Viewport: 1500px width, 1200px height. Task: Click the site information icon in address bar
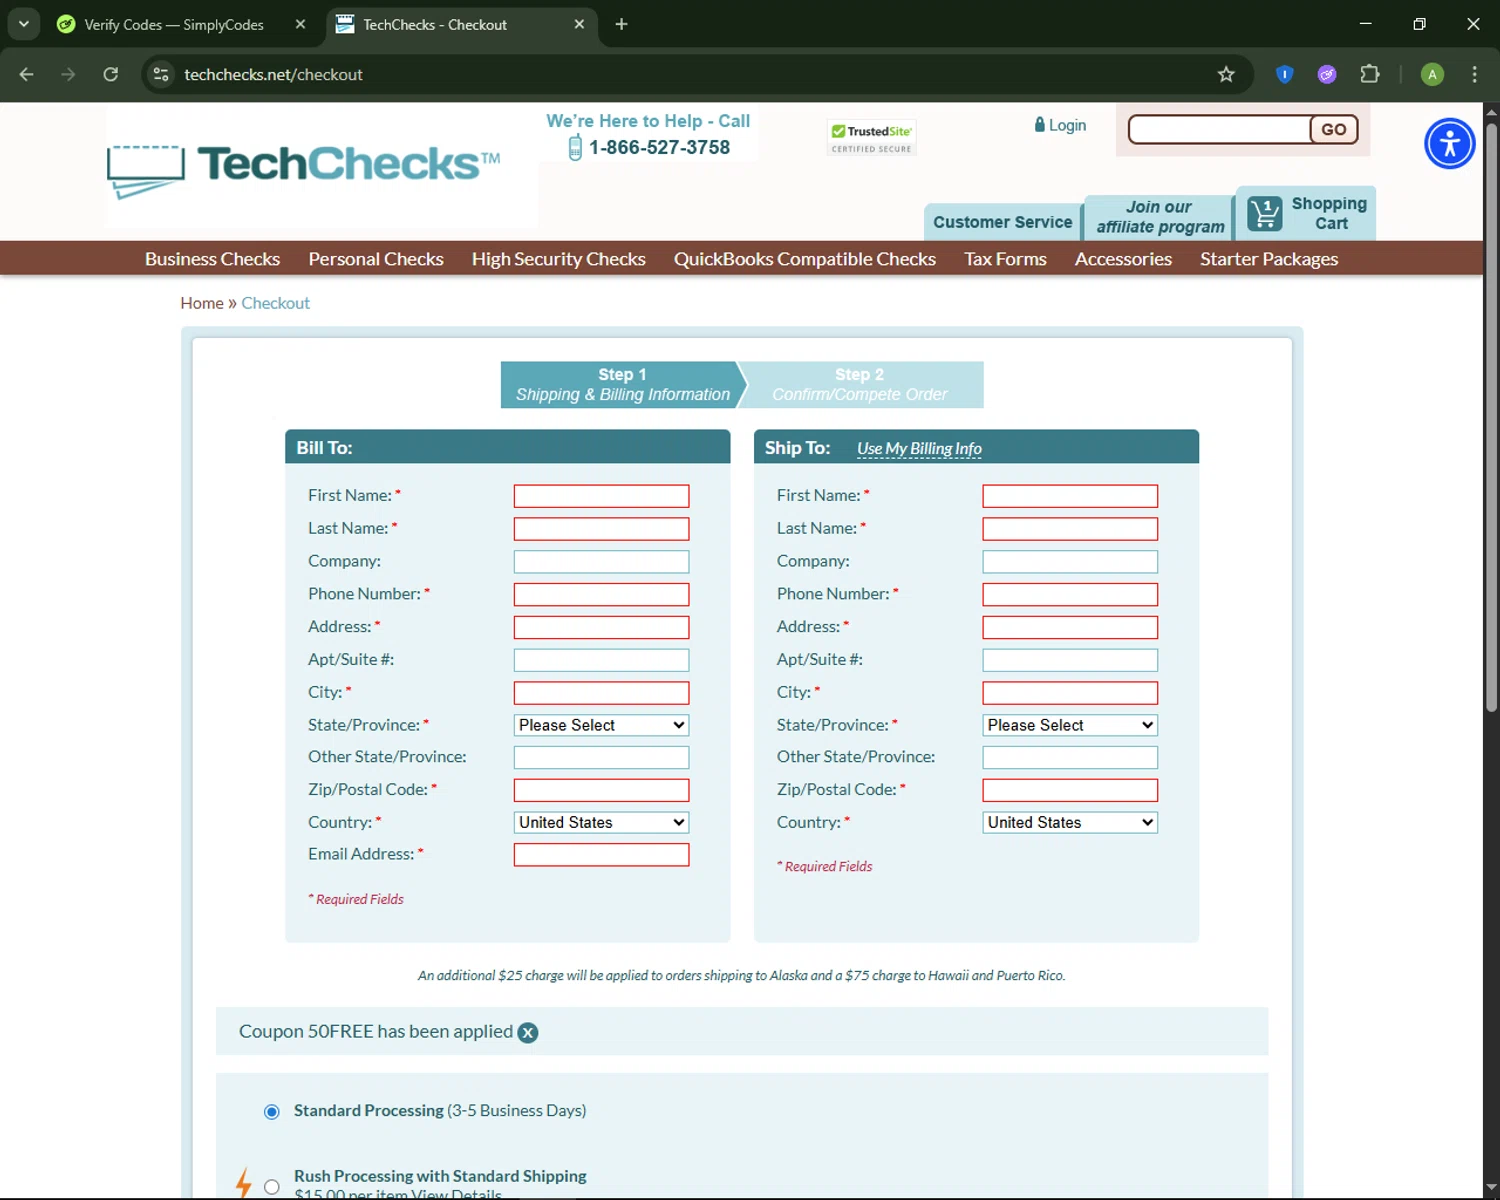point(160,74)
